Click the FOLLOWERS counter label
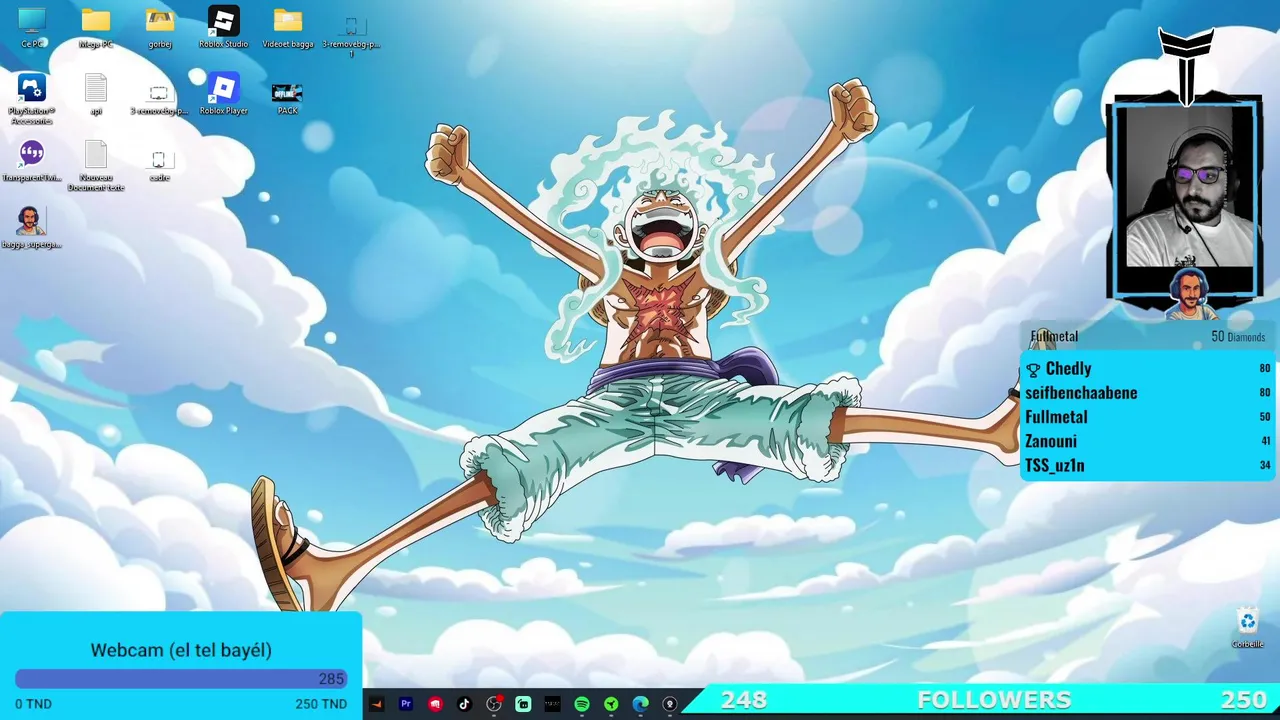Image resolution: width=1280 pixels, height=720 pixels. (x=994, y=700)
